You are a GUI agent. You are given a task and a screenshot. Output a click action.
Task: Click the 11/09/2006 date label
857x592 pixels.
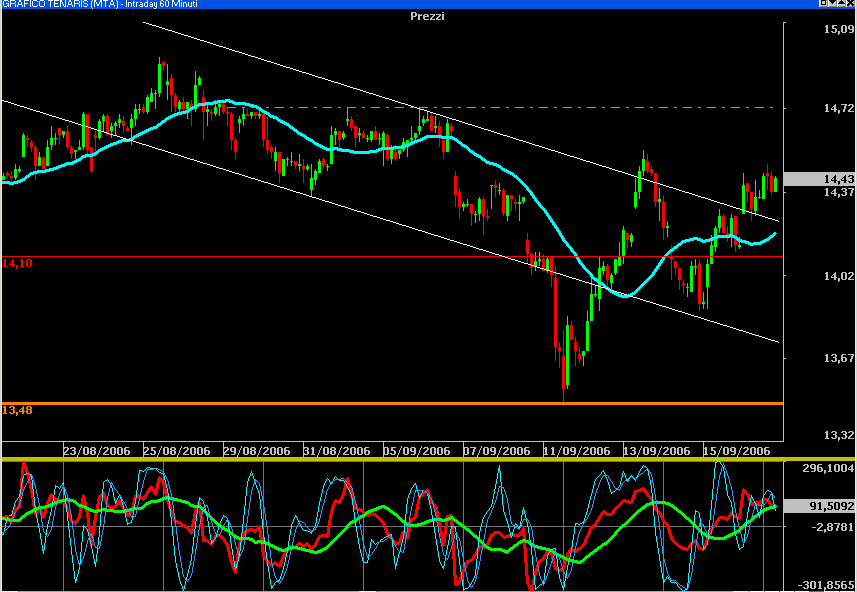tap(576, 452)
